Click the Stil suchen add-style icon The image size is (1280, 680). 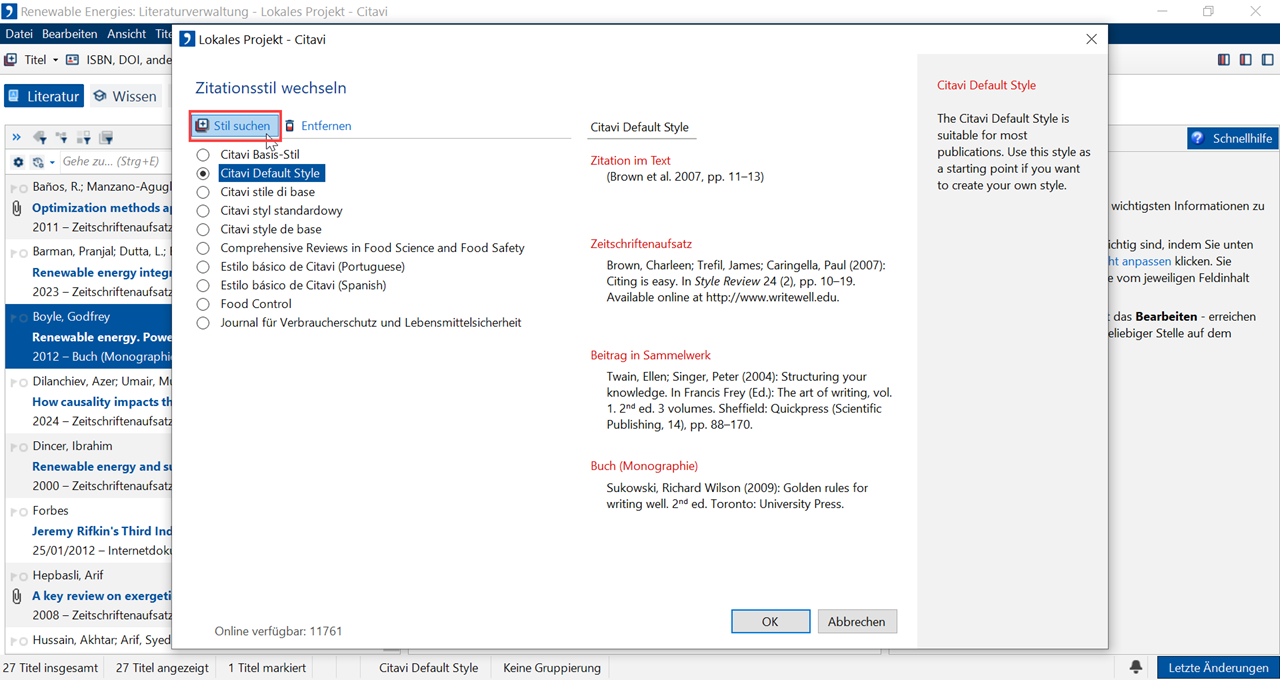point(202,126)
